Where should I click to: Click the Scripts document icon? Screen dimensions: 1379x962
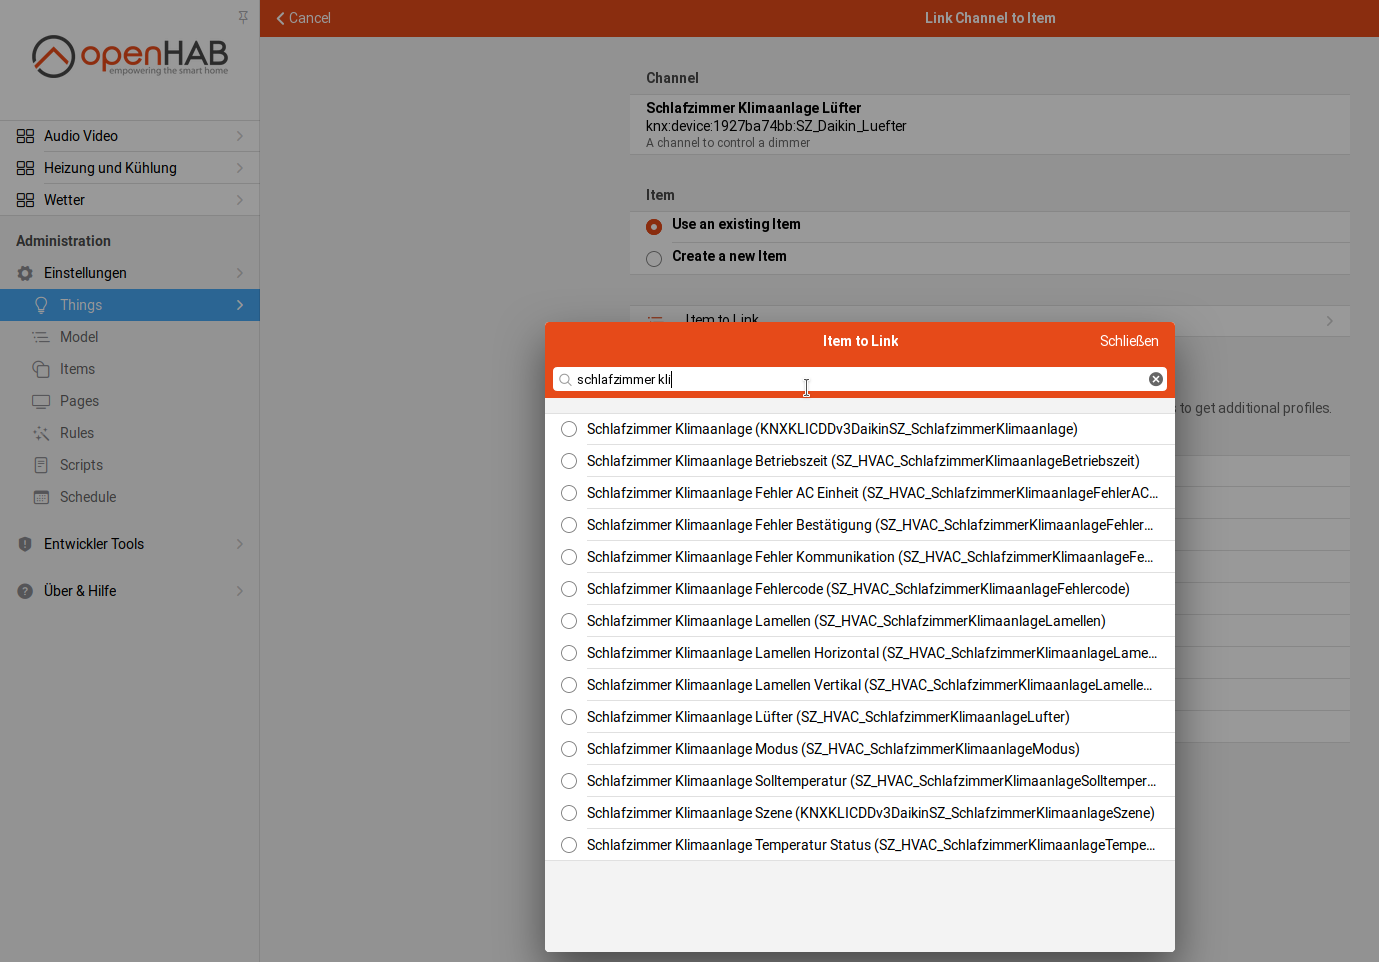click(41, 465)
